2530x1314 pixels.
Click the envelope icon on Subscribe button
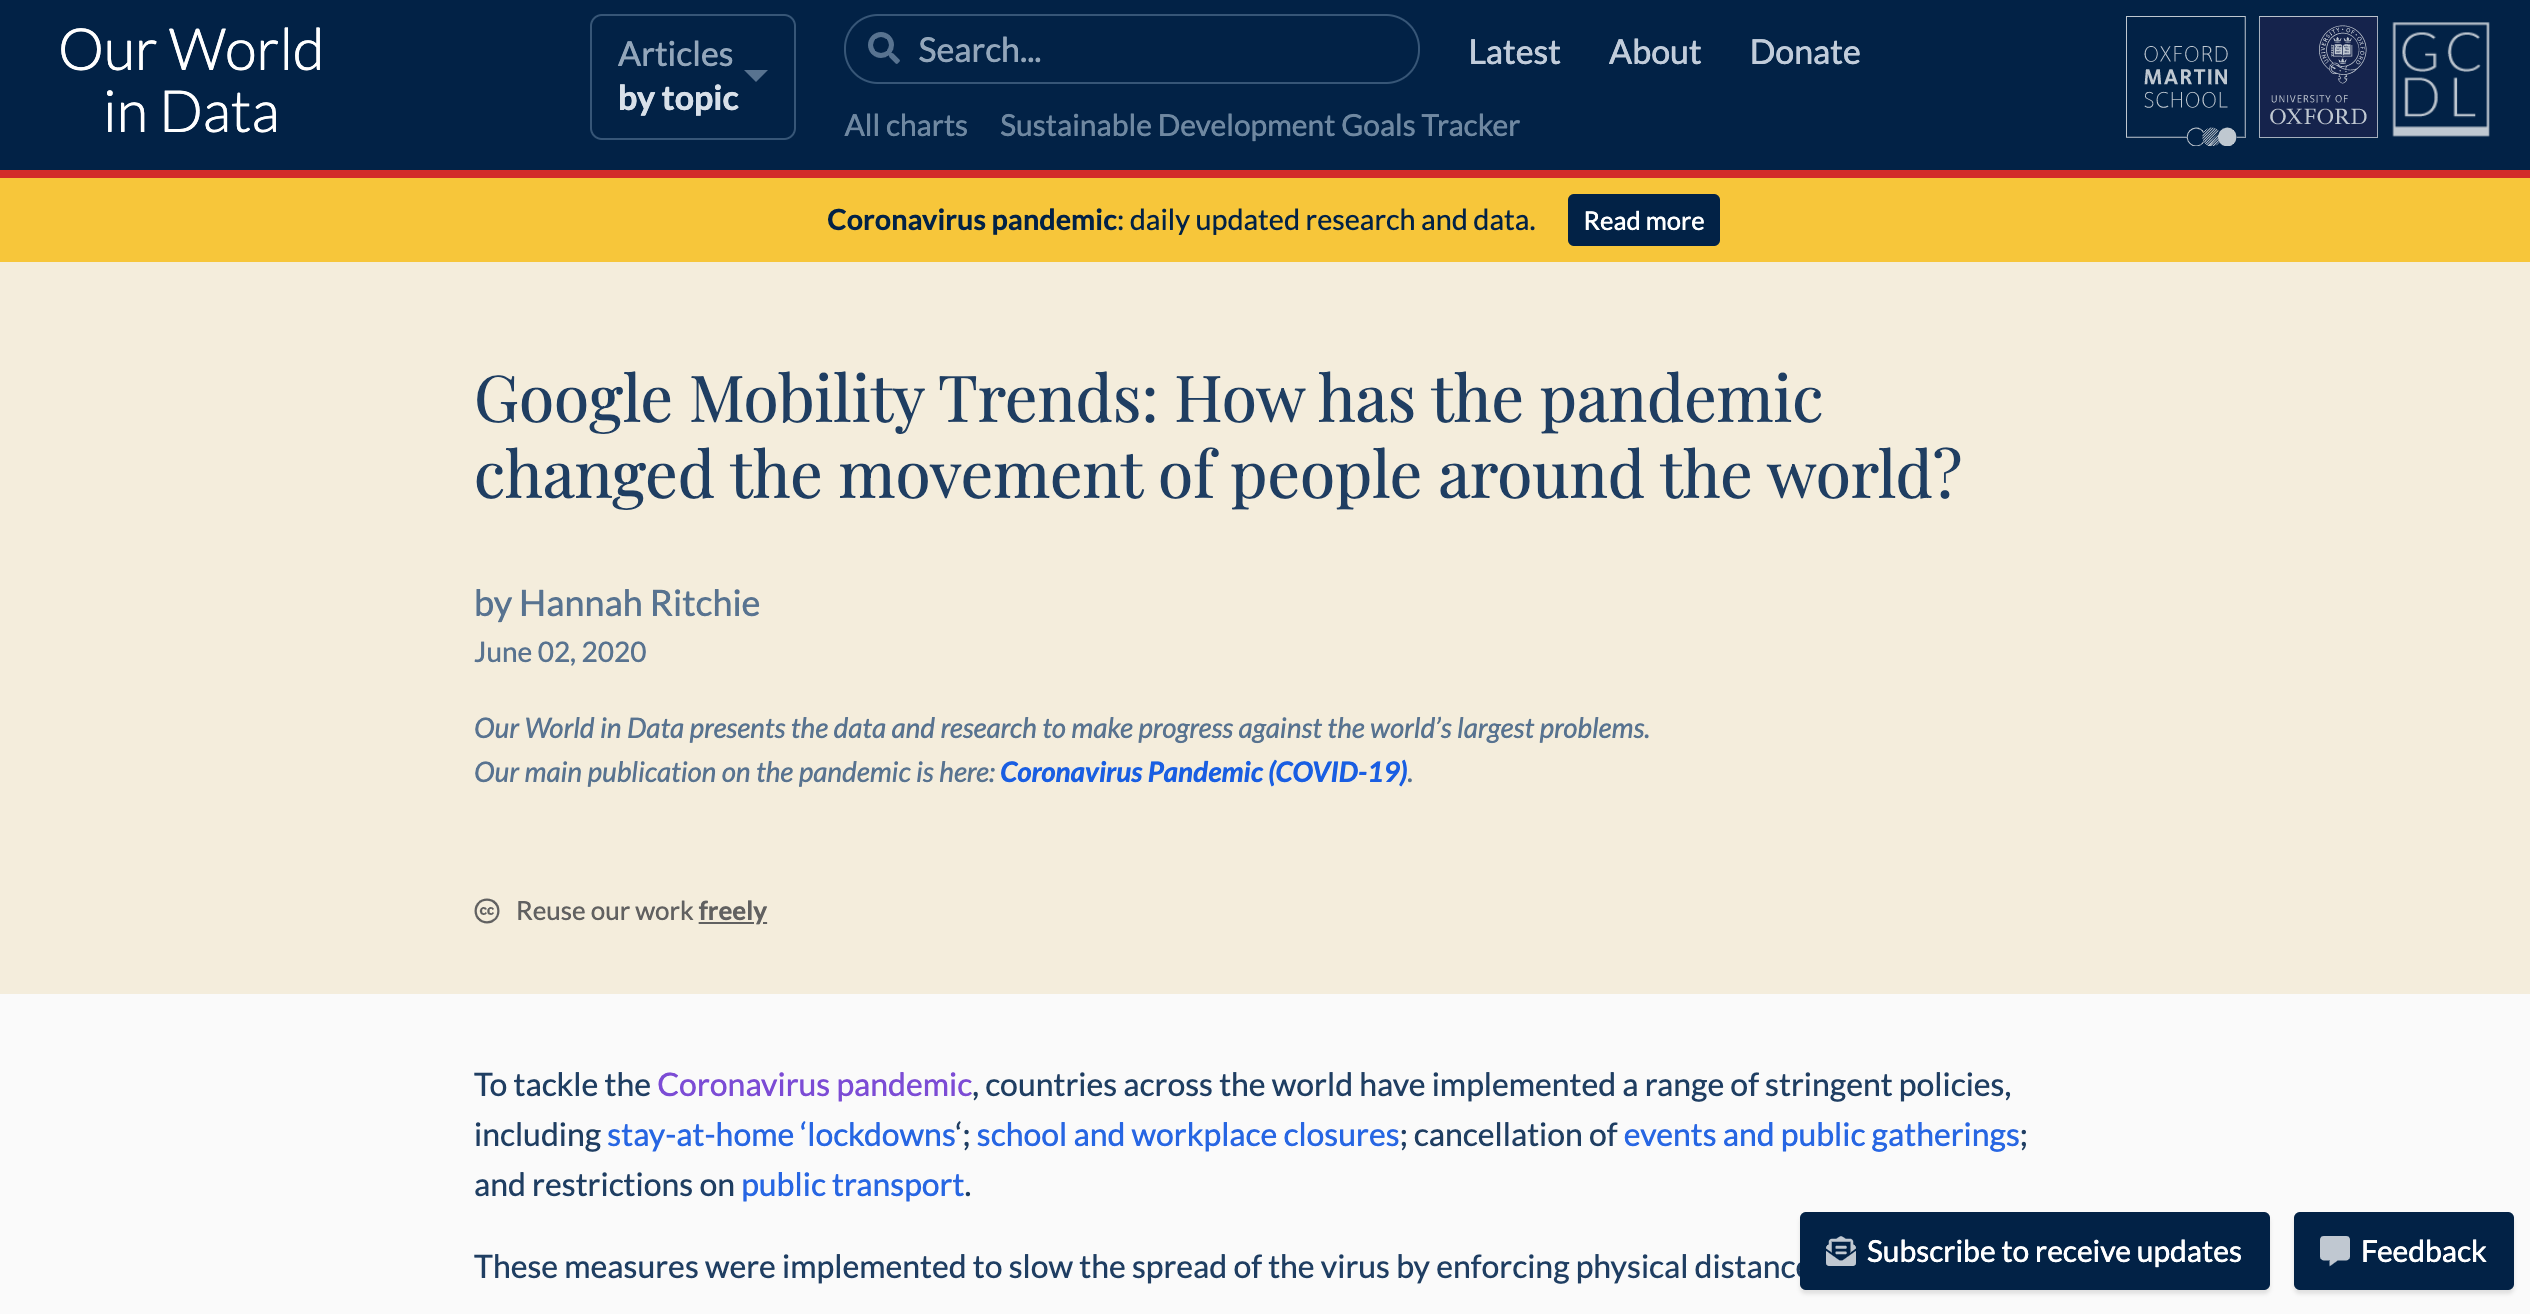[x=1840, y=1251]
